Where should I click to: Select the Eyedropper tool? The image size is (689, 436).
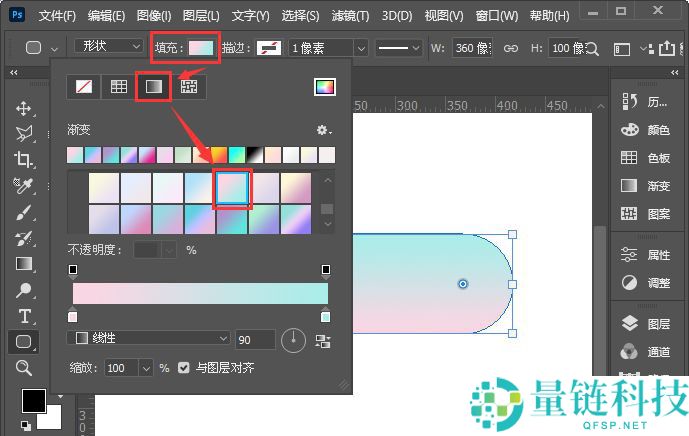[x=25, y=186]
